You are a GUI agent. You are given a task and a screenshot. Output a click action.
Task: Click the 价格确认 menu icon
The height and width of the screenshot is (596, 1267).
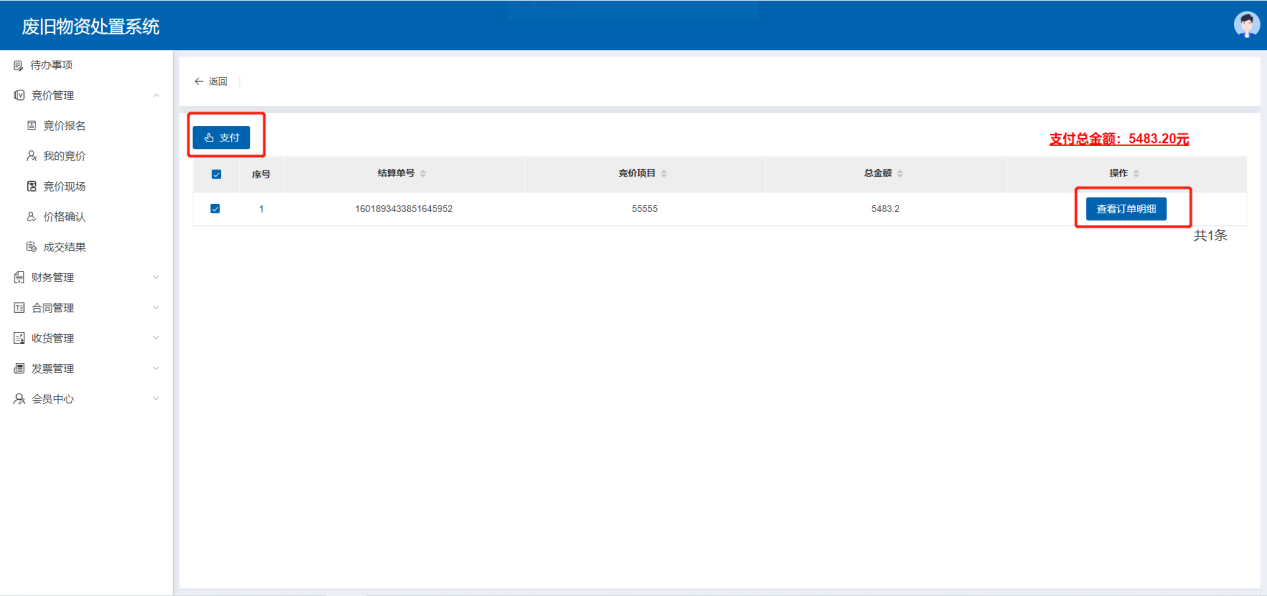tap(31, 217)
